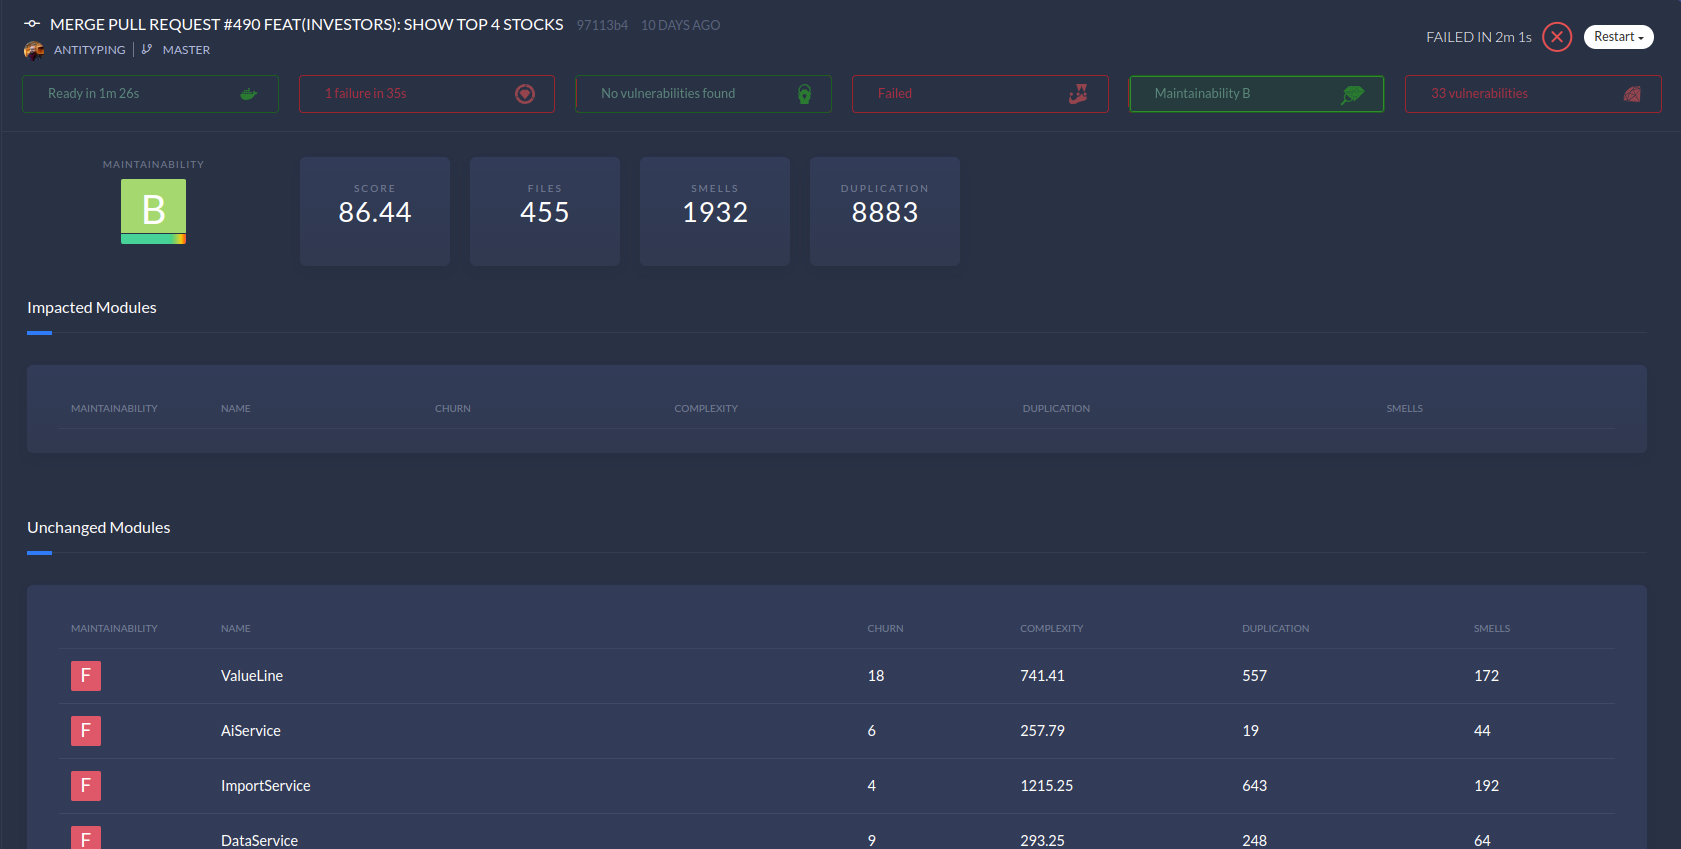Sort Unchanged Modules by Duplication column
Viewport: 1681px width, 849px height.
[1276, 629]
